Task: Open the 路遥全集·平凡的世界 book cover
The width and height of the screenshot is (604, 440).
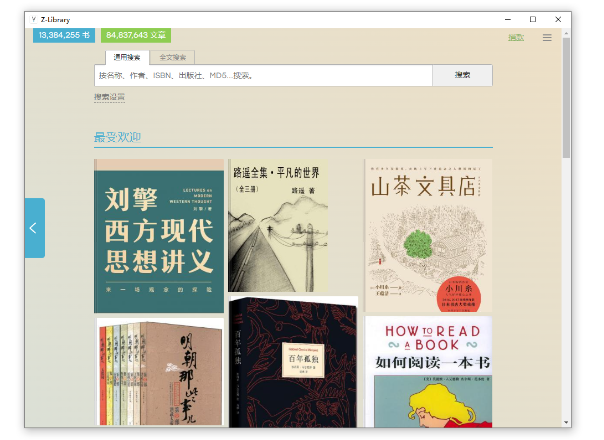Action: 278,226
